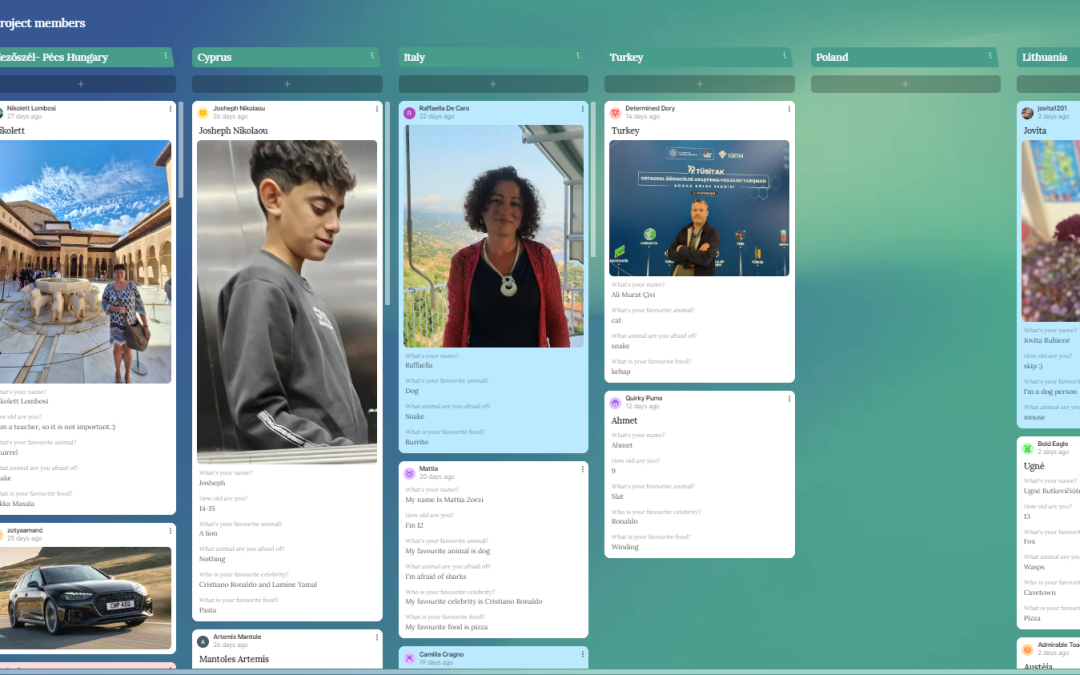The image size is (1080, 675).
Task: Open the Turkey column options menu
Action: (x=784, y=56)
